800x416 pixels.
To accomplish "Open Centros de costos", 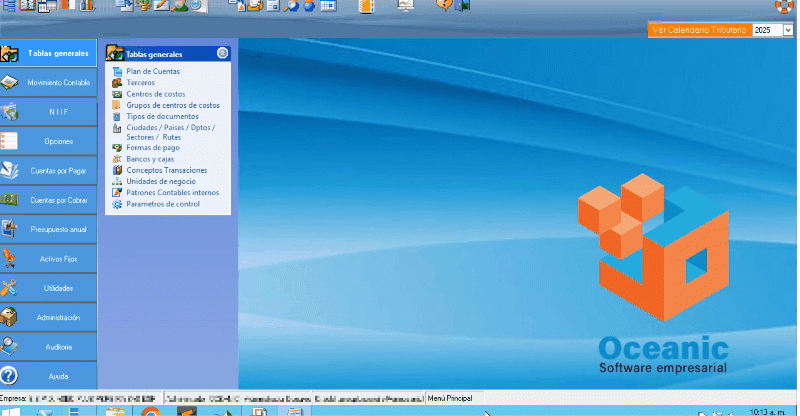I will [x=155, y=94].
